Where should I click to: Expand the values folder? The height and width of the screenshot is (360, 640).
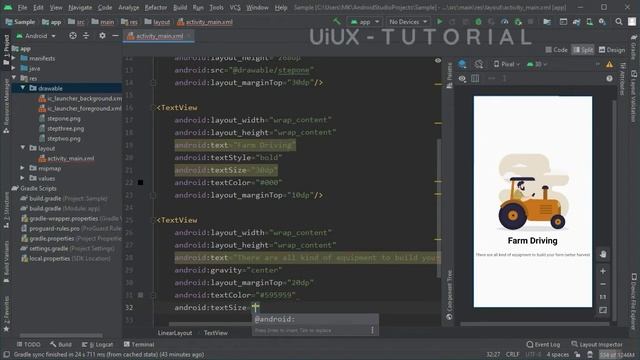(x=23, y=178)
